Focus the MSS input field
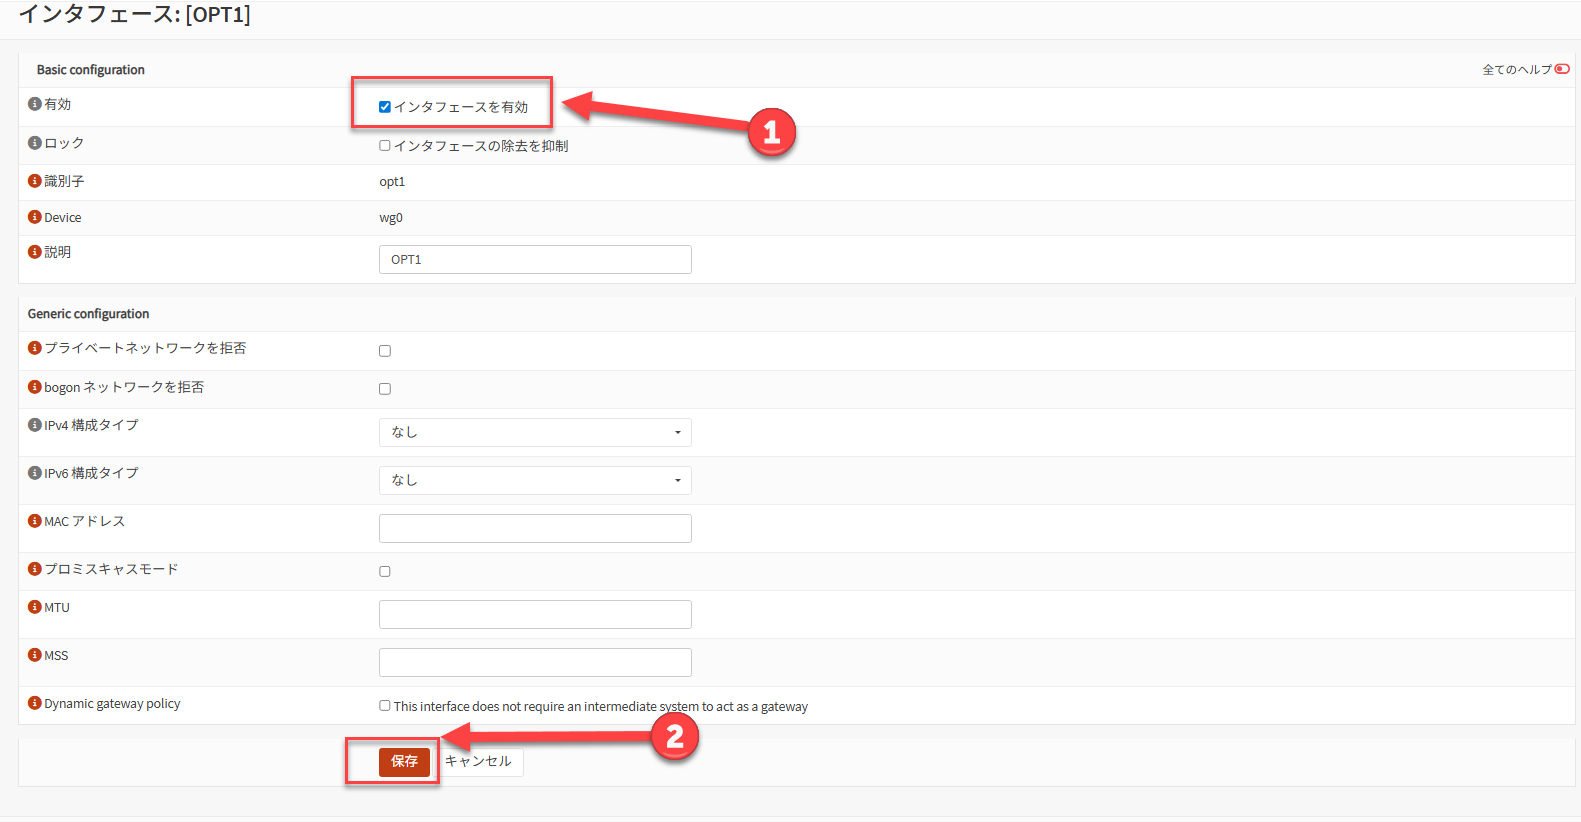Image resolution: width=1581 pixels, height=822 pixels. click(535, 662)
